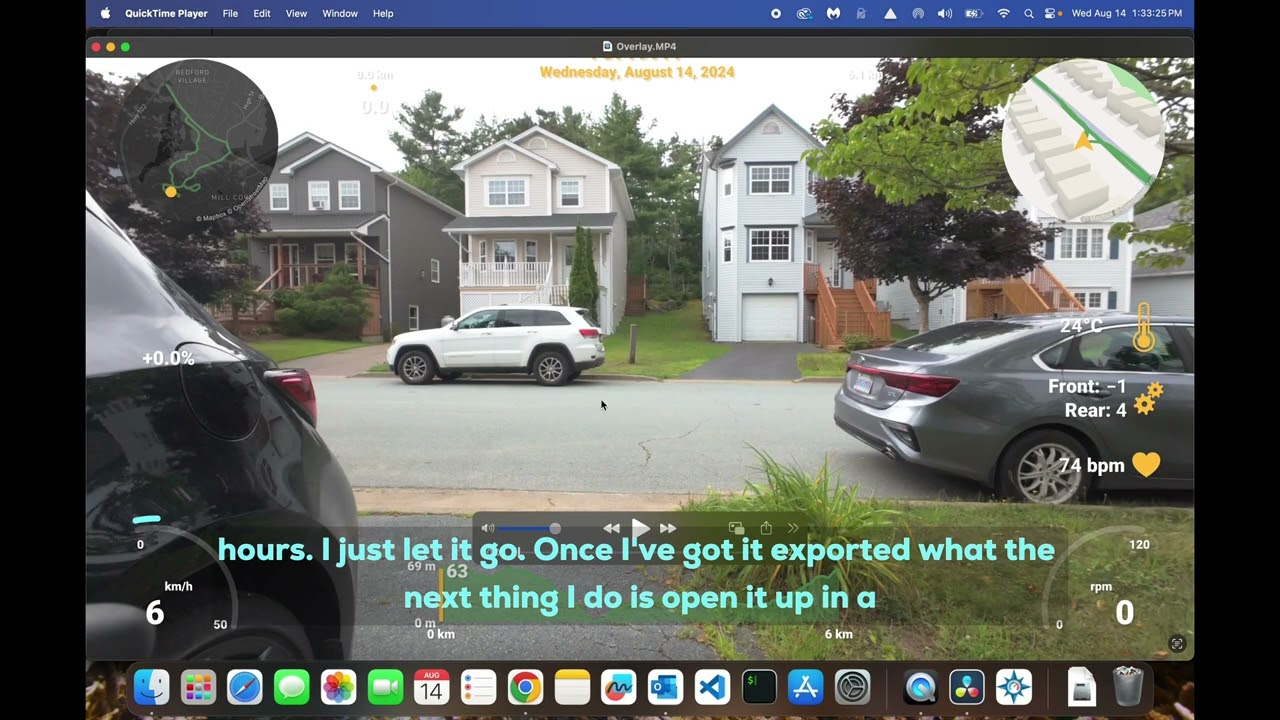The width and height of the screenshot is (1280, 720).
Task: Open Finder from the Dock
Action: (x=152, y=687)
